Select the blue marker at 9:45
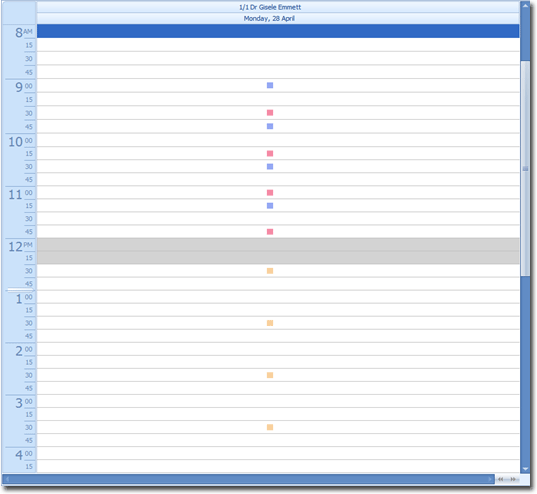 pos(270,126)
